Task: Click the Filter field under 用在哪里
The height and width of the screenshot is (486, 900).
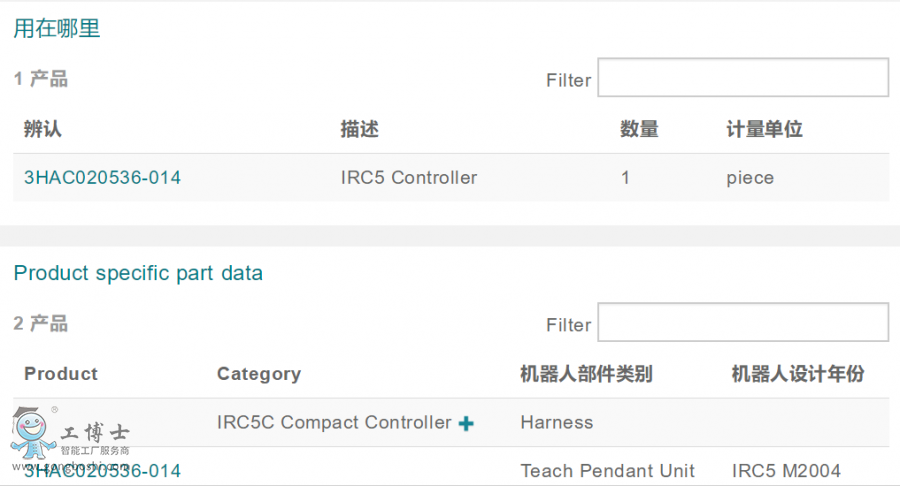Action: pyautogui.click(x=742, y=78)
